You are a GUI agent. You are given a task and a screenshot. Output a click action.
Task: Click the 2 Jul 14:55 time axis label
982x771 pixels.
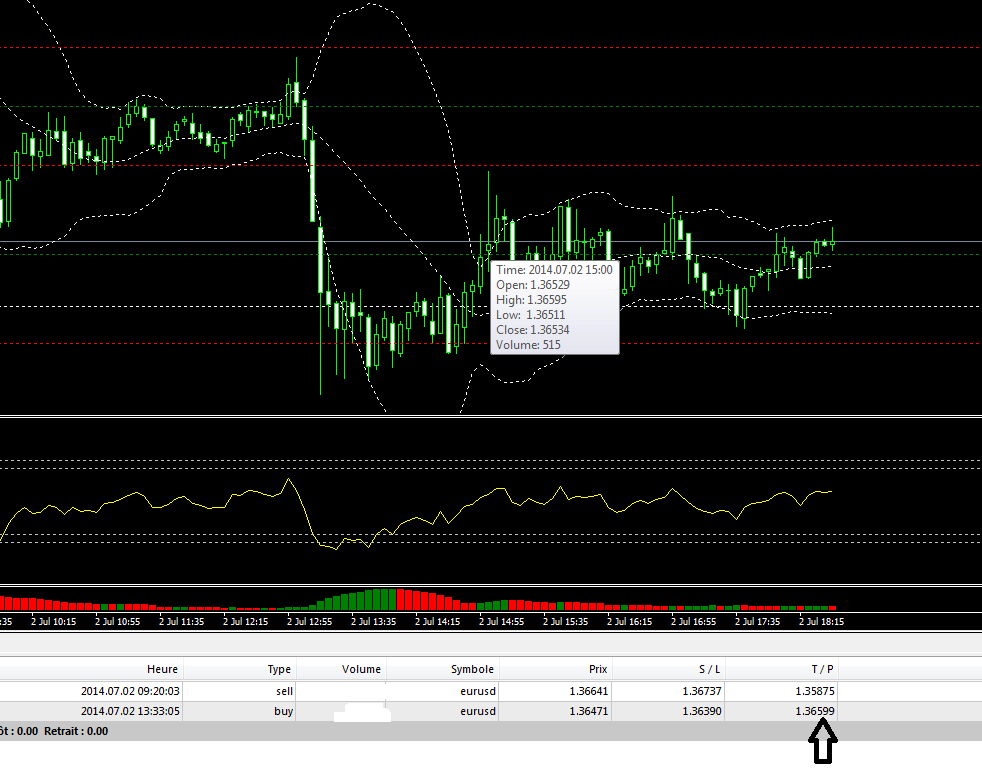pos(501,621)
